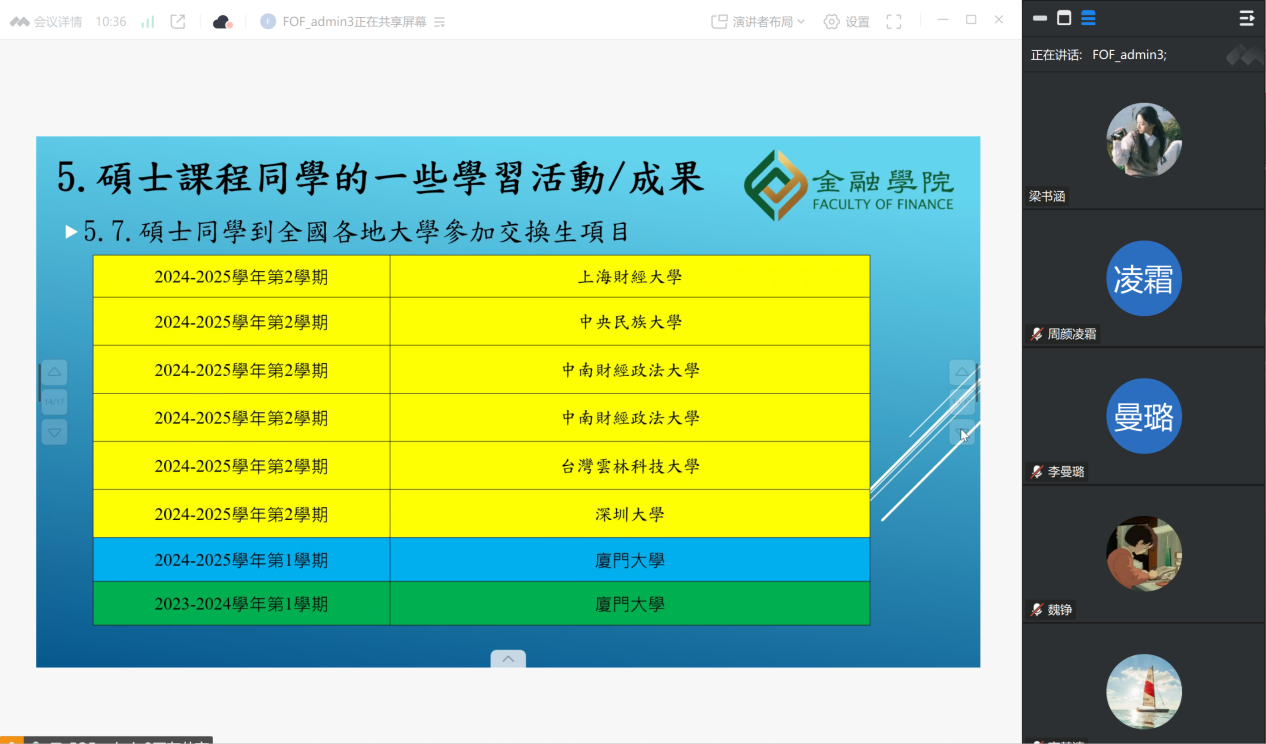The image size is (1266, 744).
Task: Click the share/pop-out arrow icon
Action: (178, 21)
